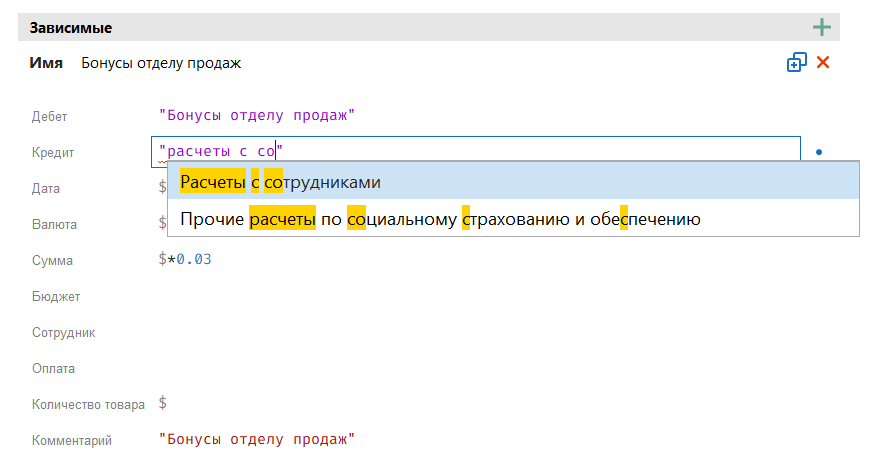Duplicate the Бонусы отделу продаж entry
This screenshot has height=468, width=870.
tap(796, 63)
